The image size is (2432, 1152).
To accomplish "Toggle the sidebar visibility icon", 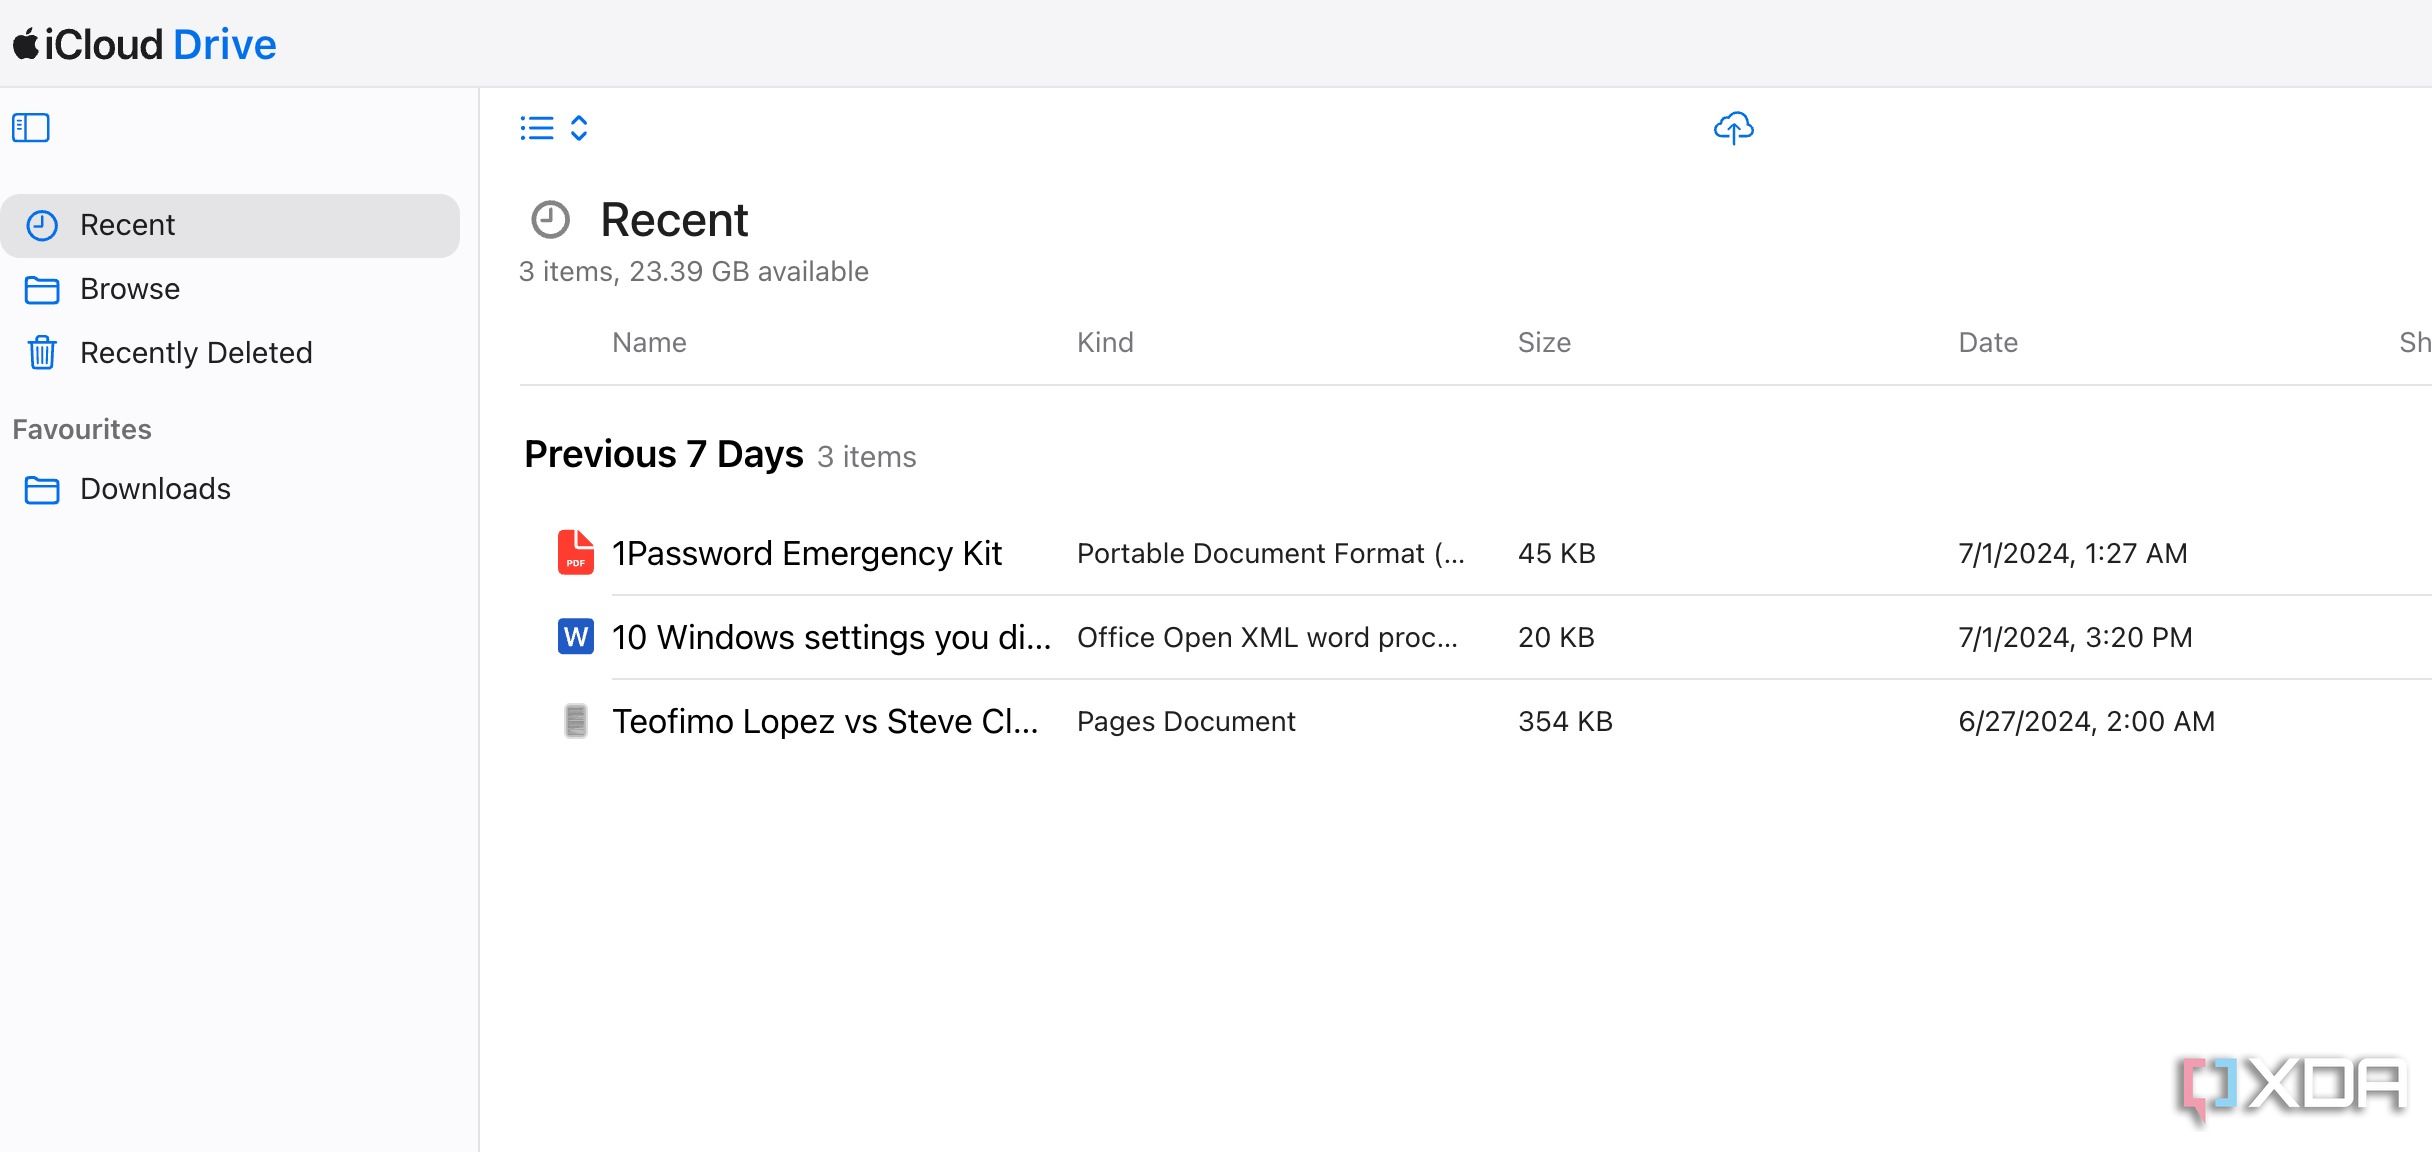I will tap(31, 128).
